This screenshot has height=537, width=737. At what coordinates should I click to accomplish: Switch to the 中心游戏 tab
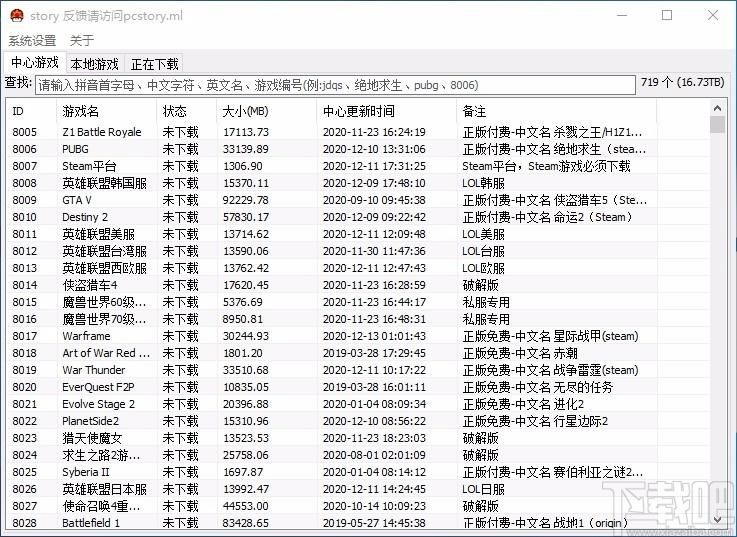(35, 63)
